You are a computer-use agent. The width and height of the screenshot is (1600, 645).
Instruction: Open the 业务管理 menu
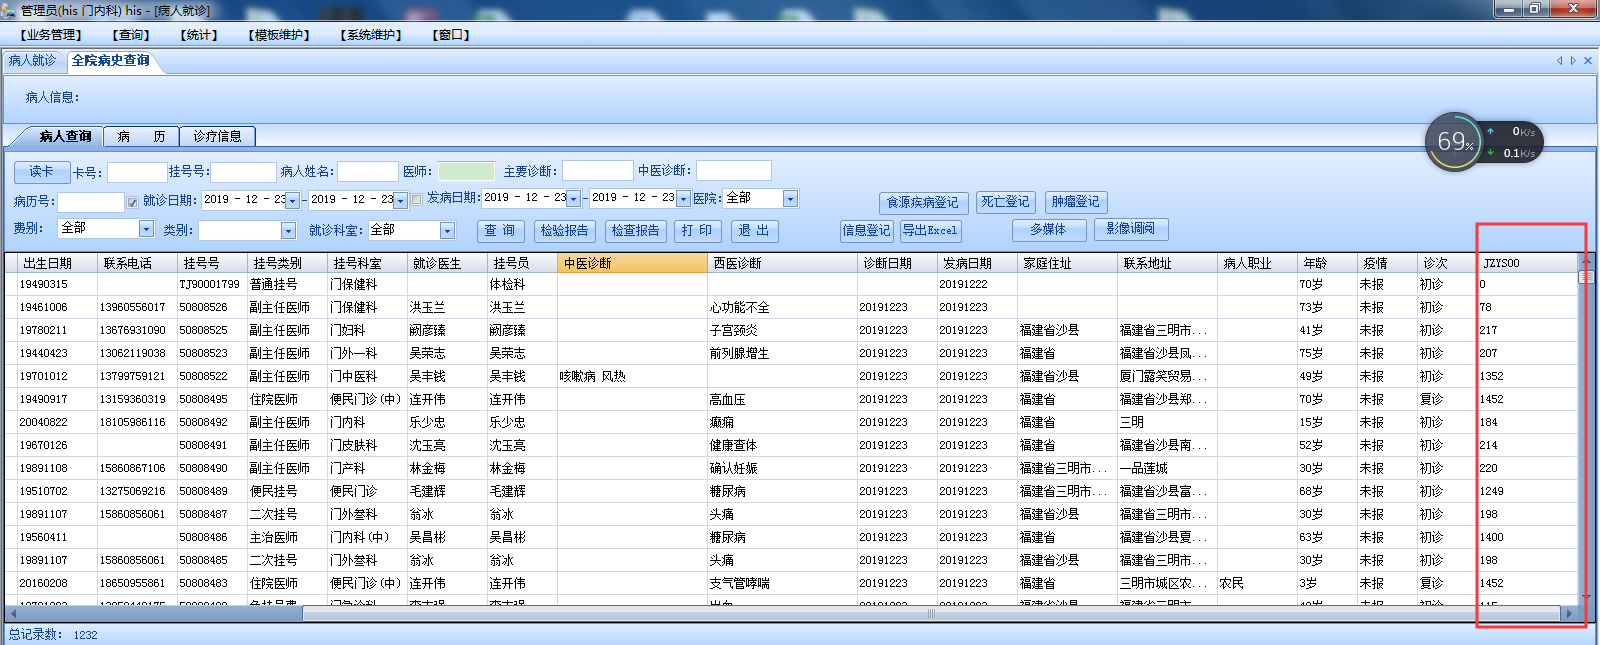pos(51,35)
